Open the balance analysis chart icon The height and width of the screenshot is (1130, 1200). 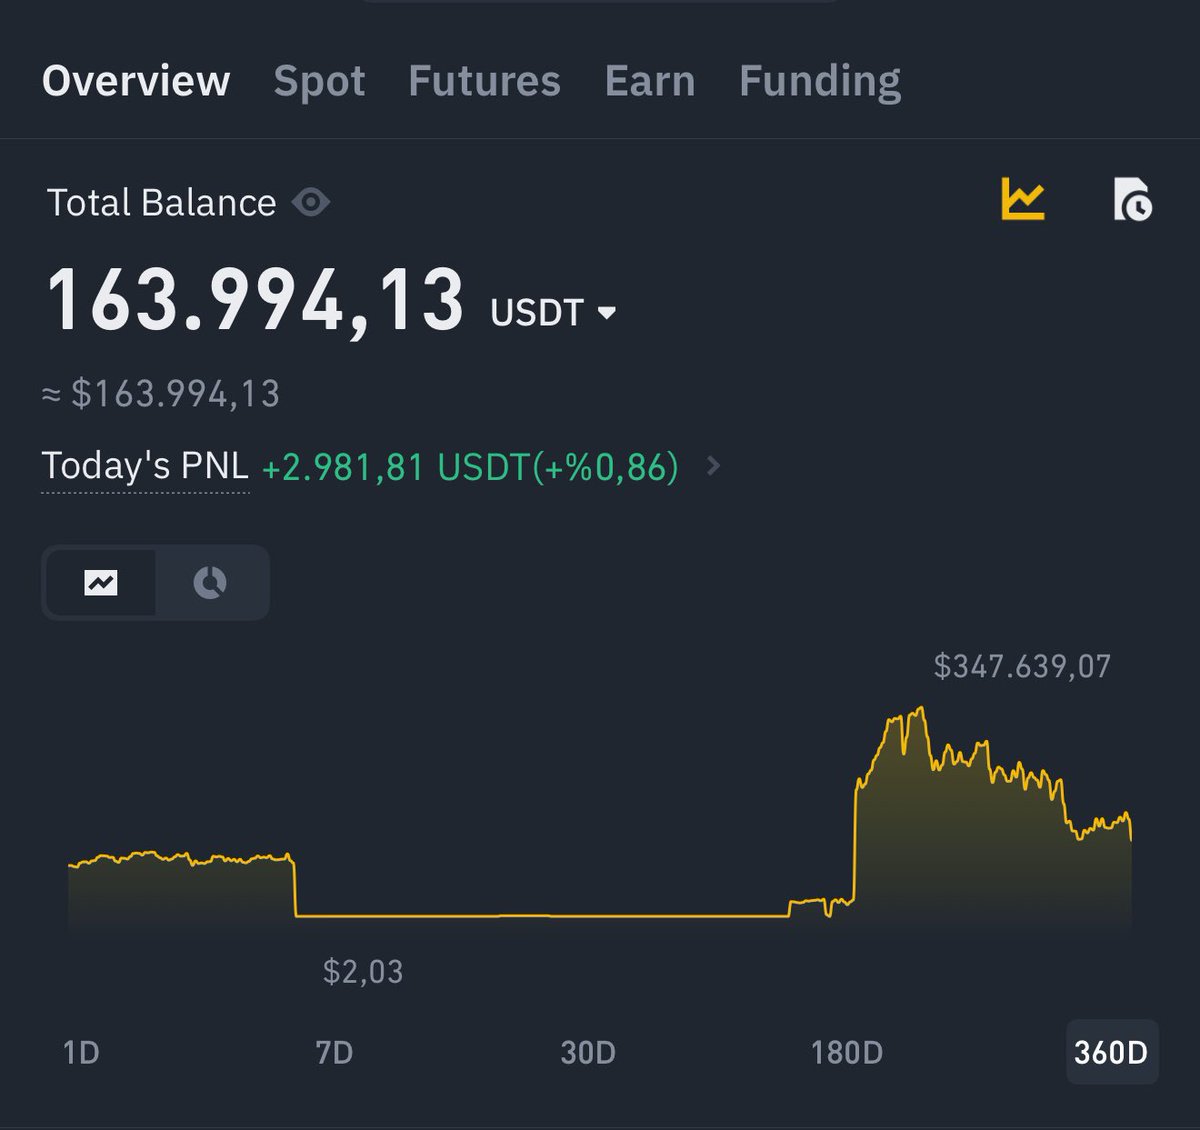tap(1022, 200)
